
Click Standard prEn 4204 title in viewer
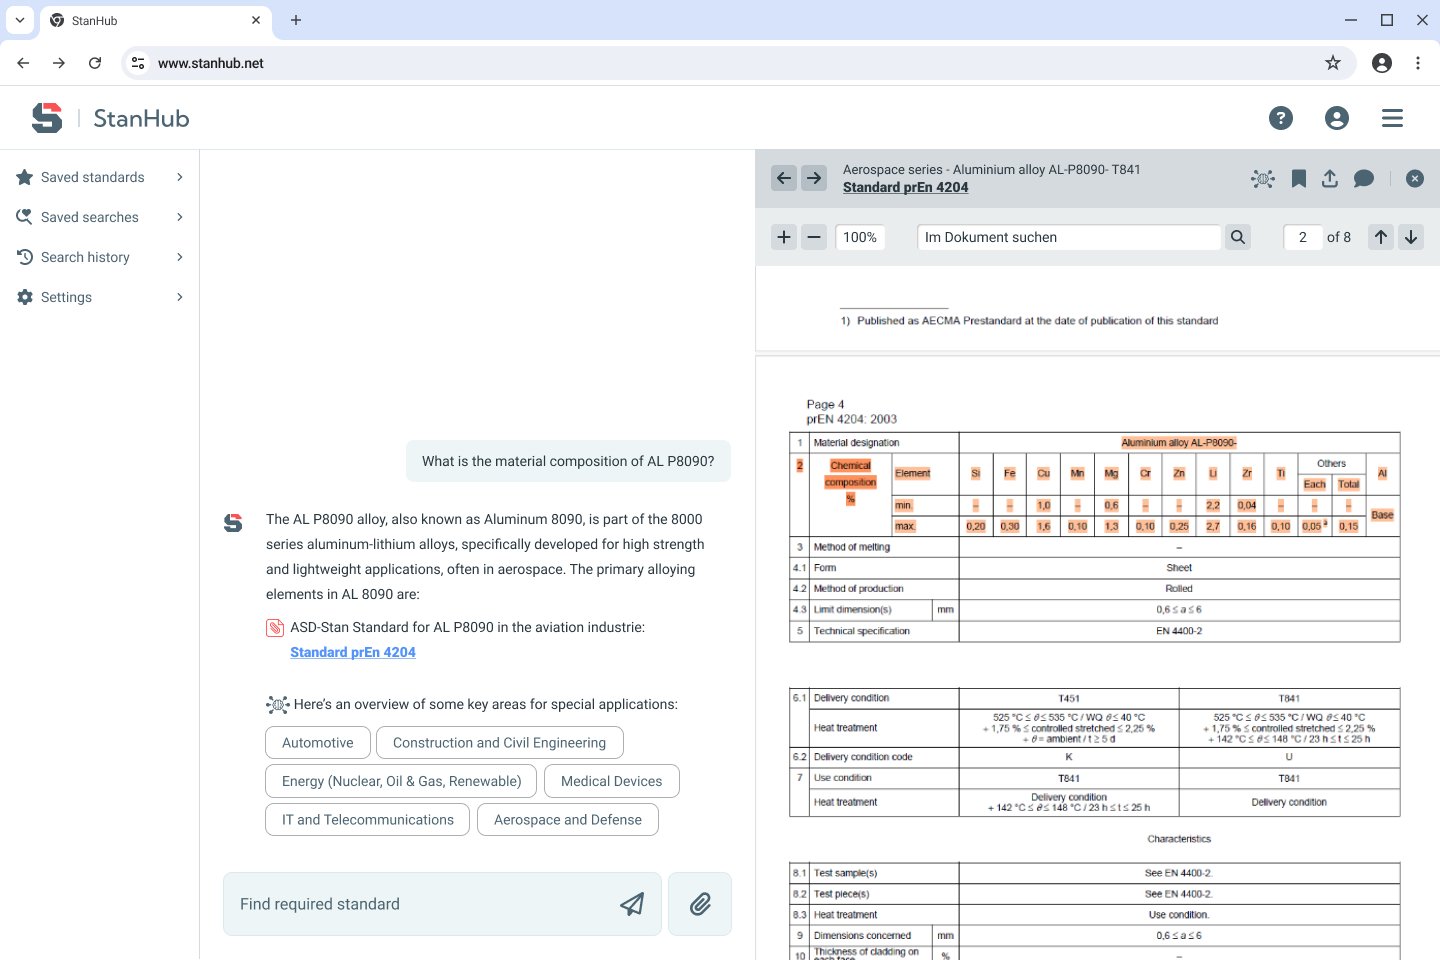tap(905, 187)
